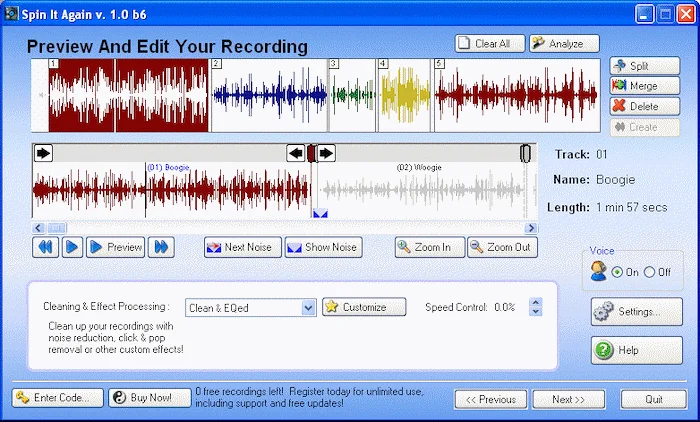
Task: Increase Speed Control with up arrow
Action: pyautogui.click(x=536, y=302)
